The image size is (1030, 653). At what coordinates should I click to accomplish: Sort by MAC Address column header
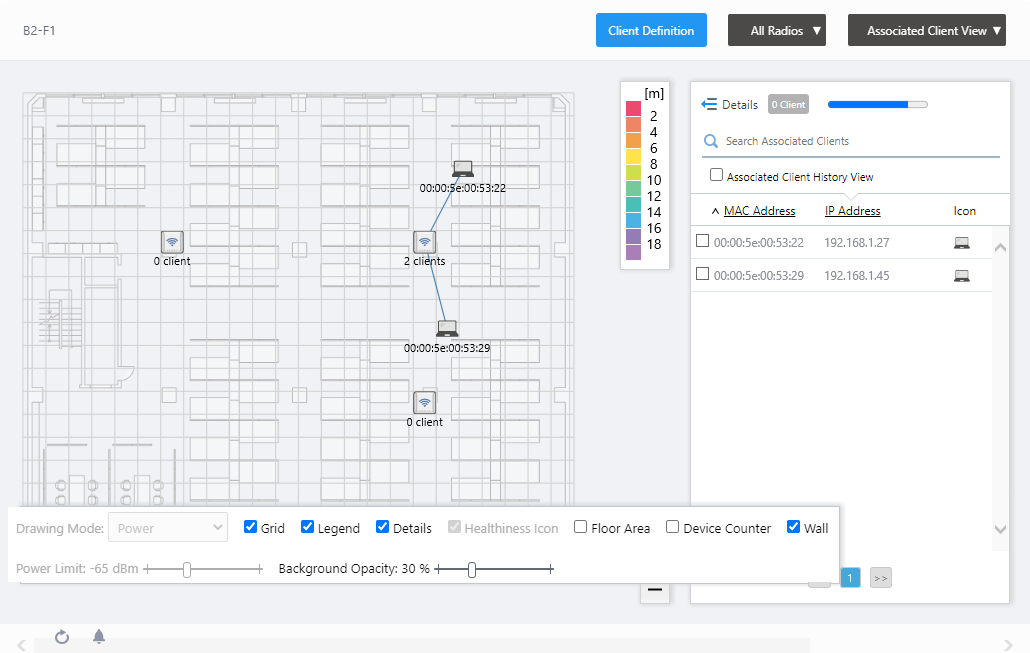(x=759, y=211)
